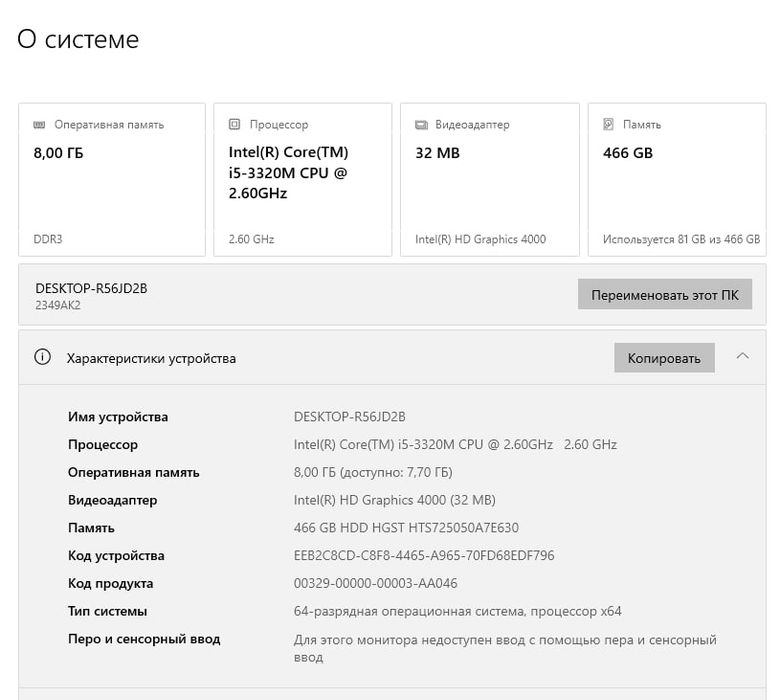Click 'Используется 81 GB из 466 GB' text
Viewport: 780px width, 700px height.
point(682,239)
